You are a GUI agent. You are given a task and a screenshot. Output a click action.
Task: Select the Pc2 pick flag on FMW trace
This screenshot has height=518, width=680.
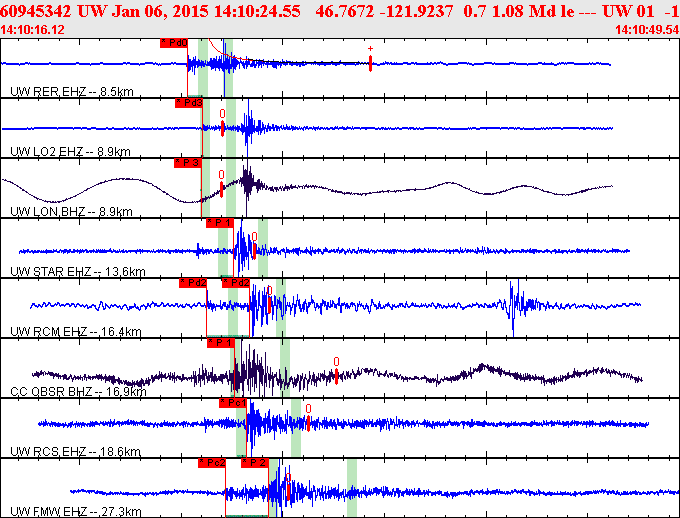click(212, 463)
